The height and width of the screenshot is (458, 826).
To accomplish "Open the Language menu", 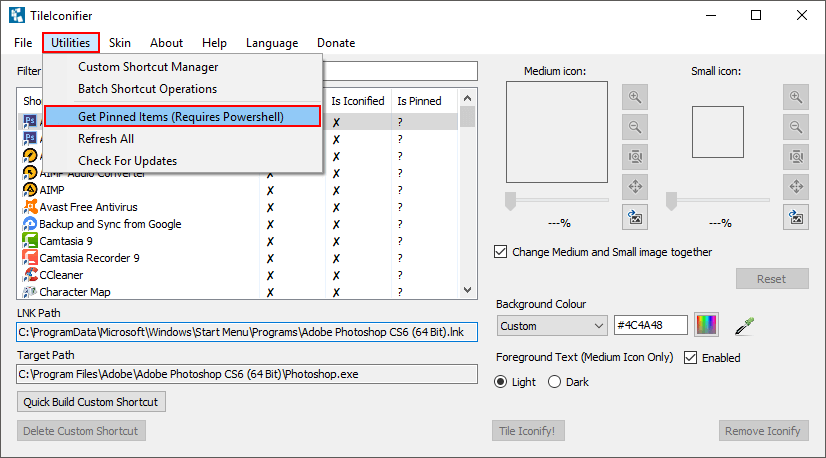I will tap(272, 43).
